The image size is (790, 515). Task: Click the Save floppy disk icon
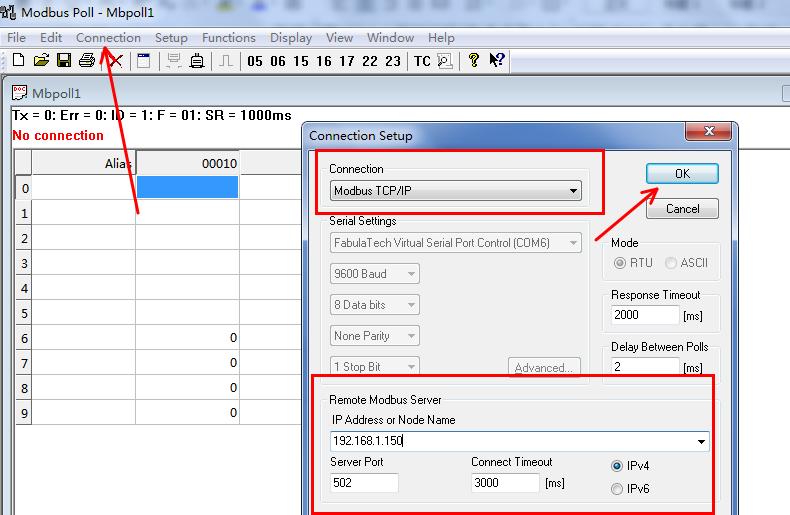pos(63,61)
